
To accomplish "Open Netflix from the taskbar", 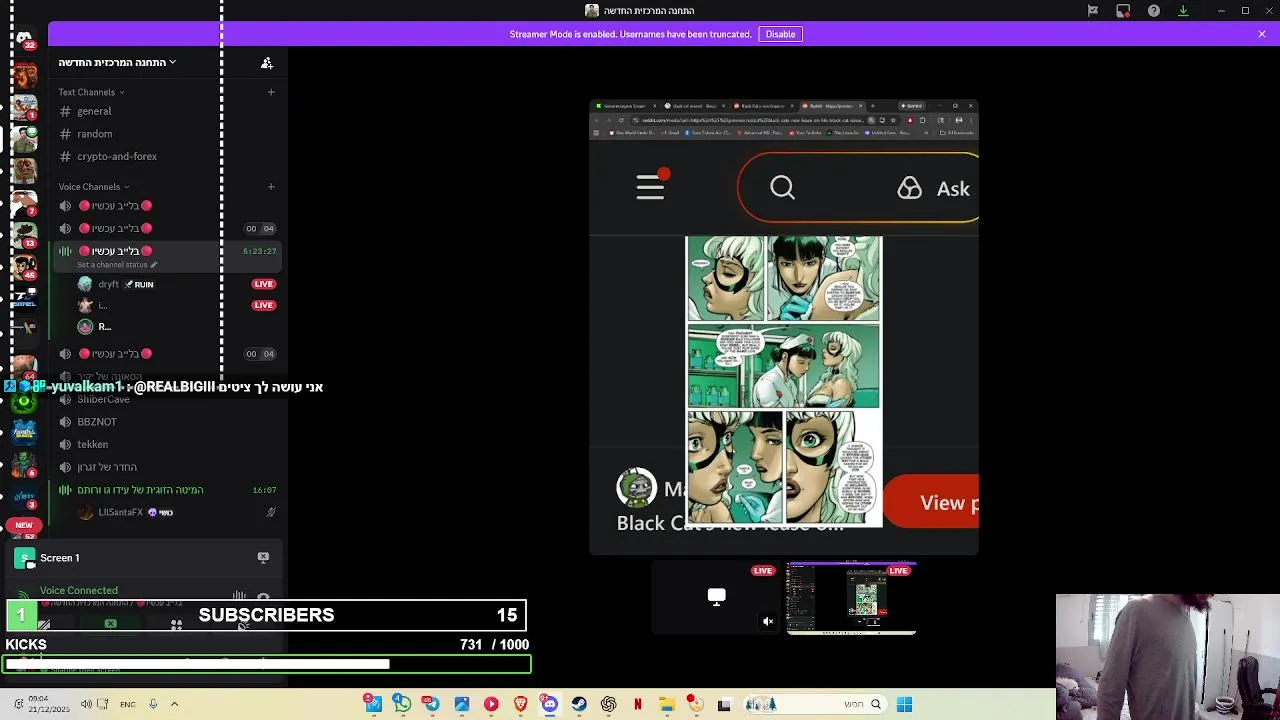I will point(638,704).
